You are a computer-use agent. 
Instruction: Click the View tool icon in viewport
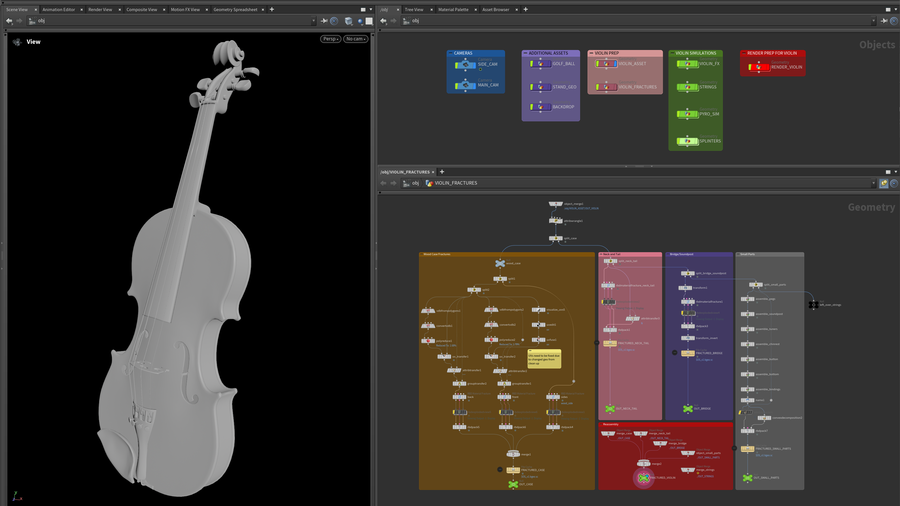tap(17, 42)
